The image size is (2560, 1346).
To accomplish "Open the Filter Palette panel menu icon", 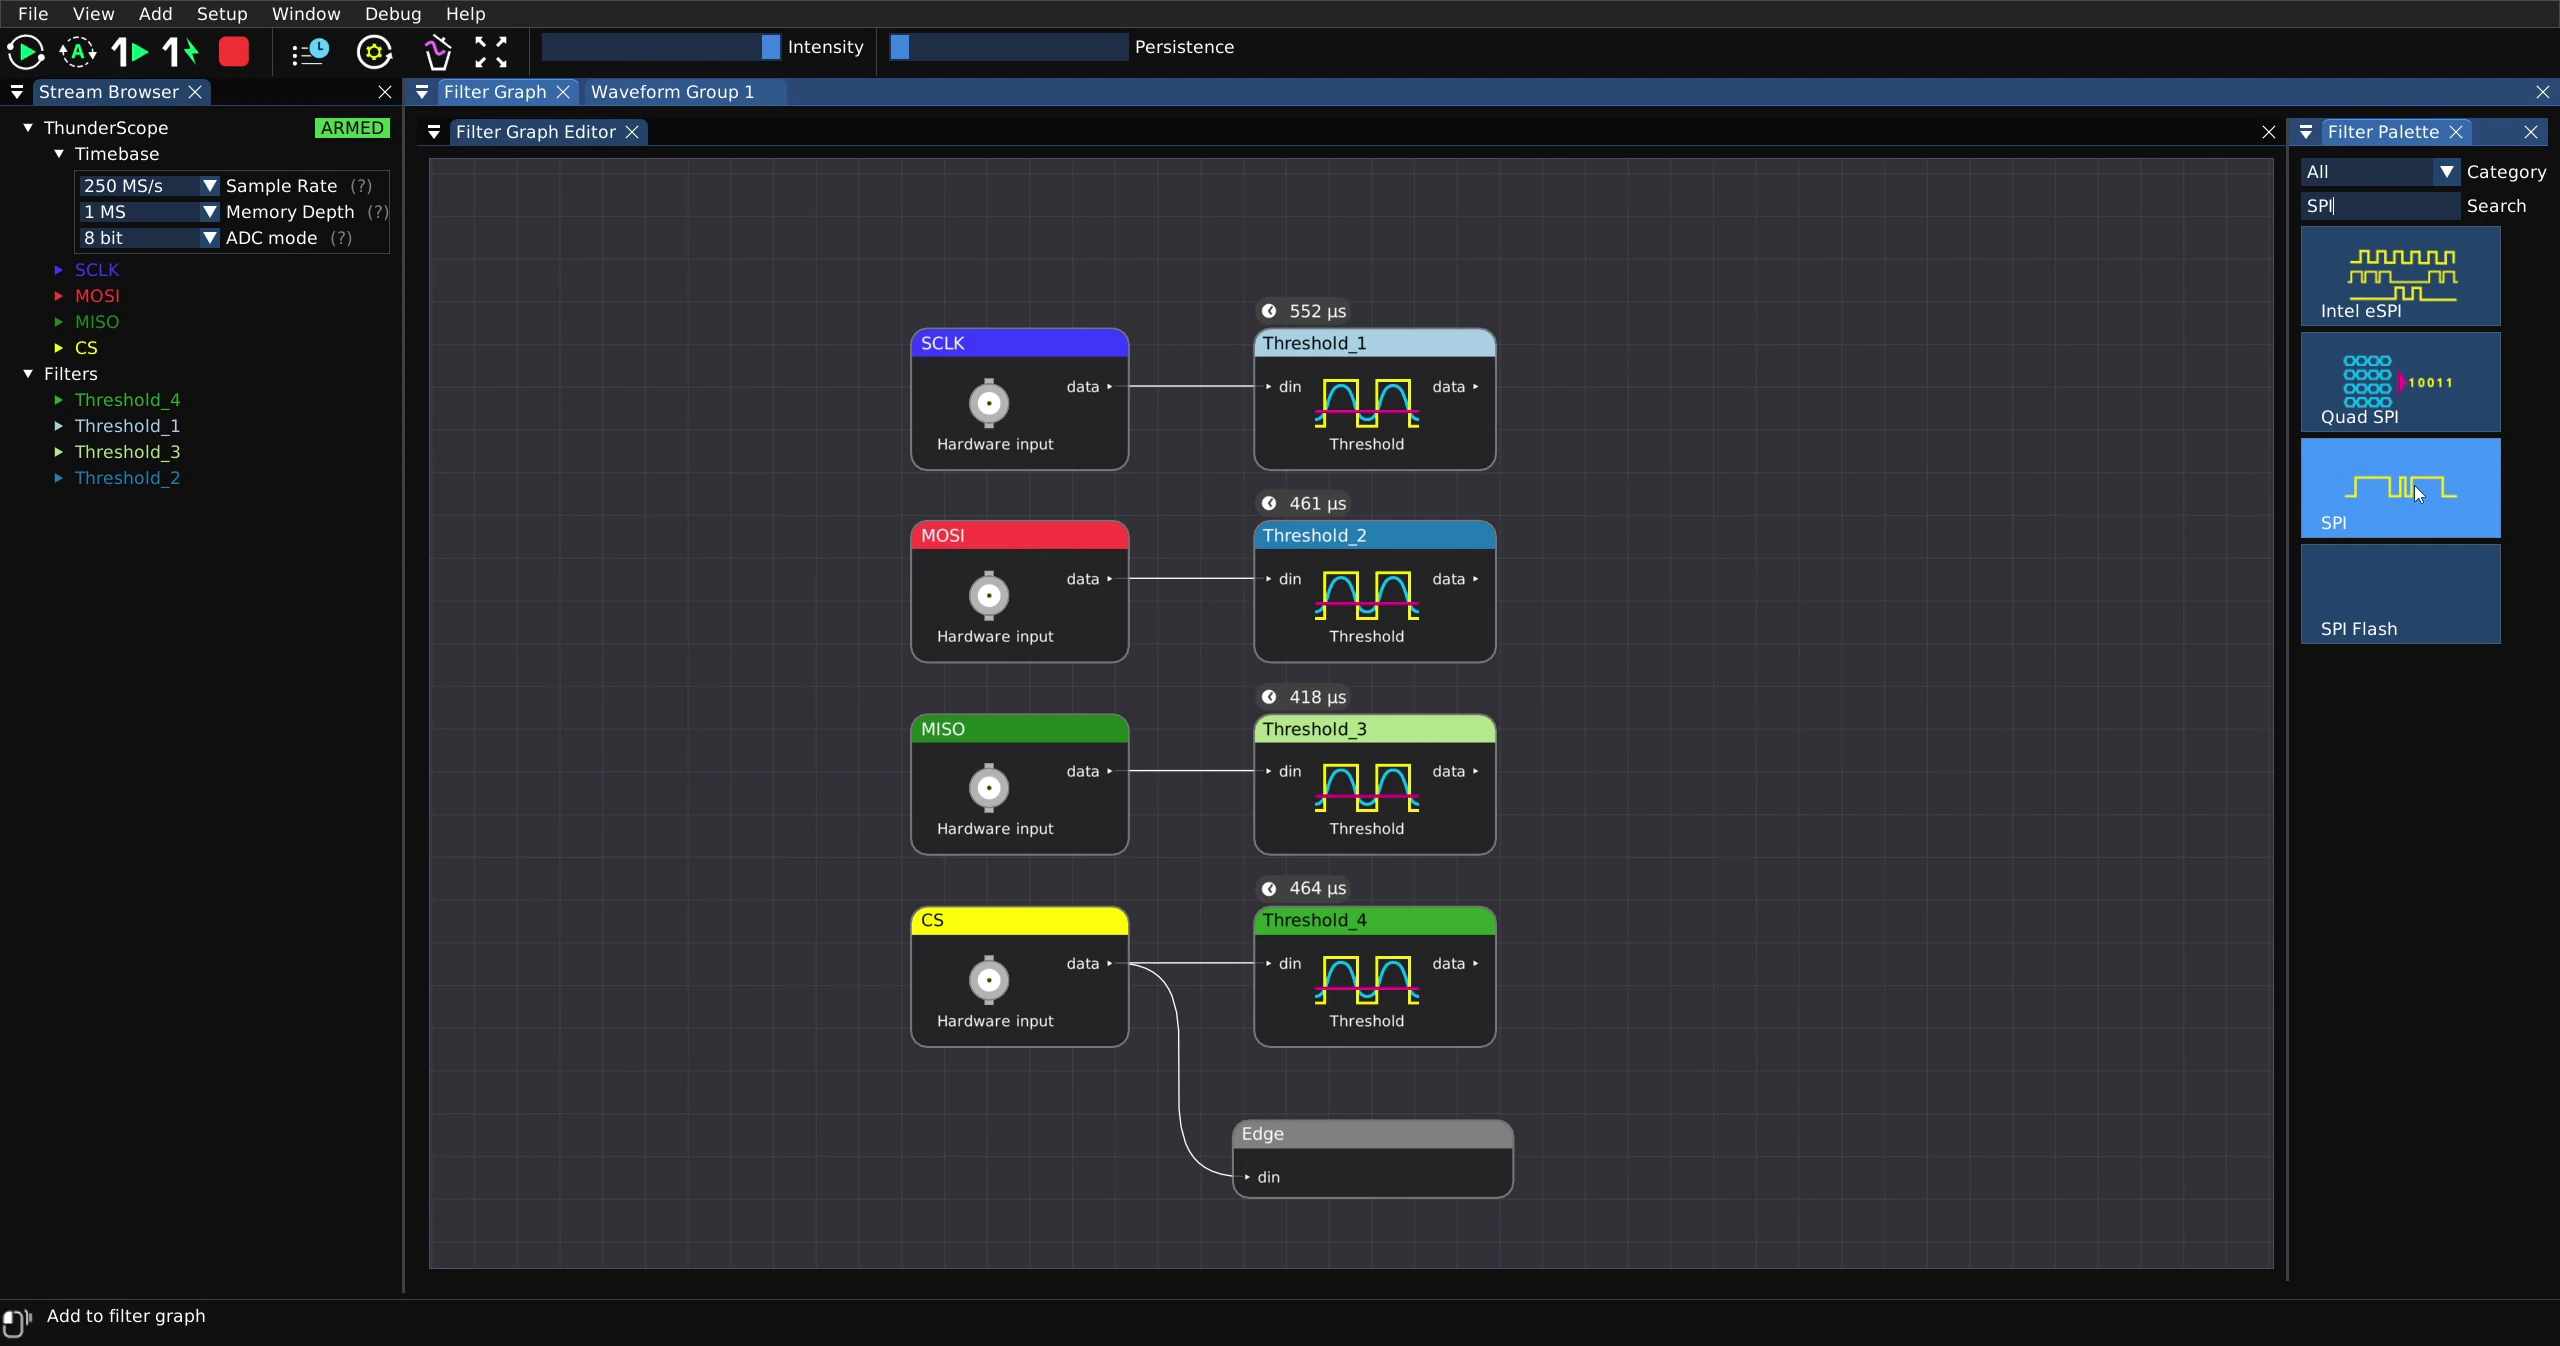I will pyautogui.click(x=2306, y=132).
